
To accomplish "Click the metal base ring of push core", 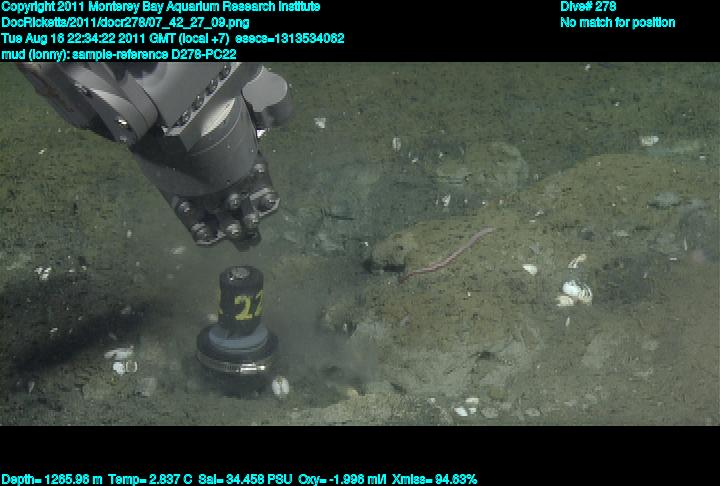I will click(236, 365).
